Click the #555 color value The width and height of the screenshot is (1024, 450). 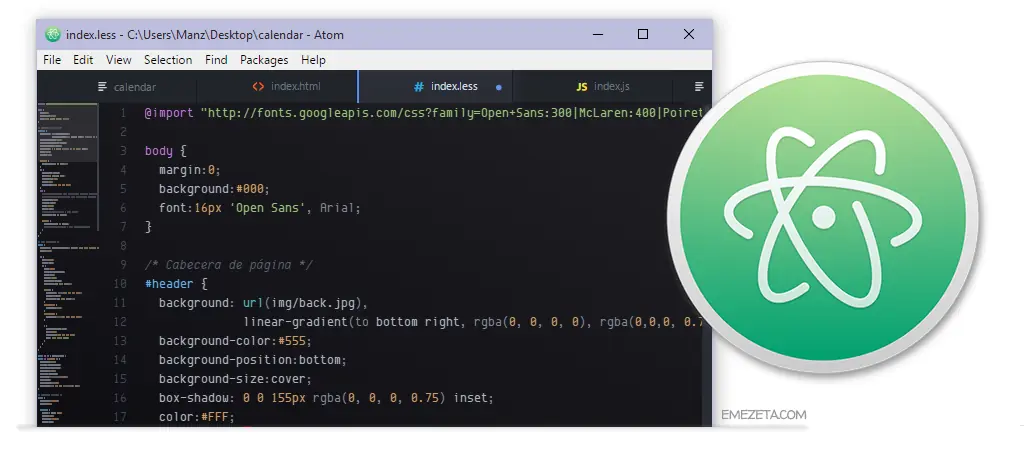292,341
